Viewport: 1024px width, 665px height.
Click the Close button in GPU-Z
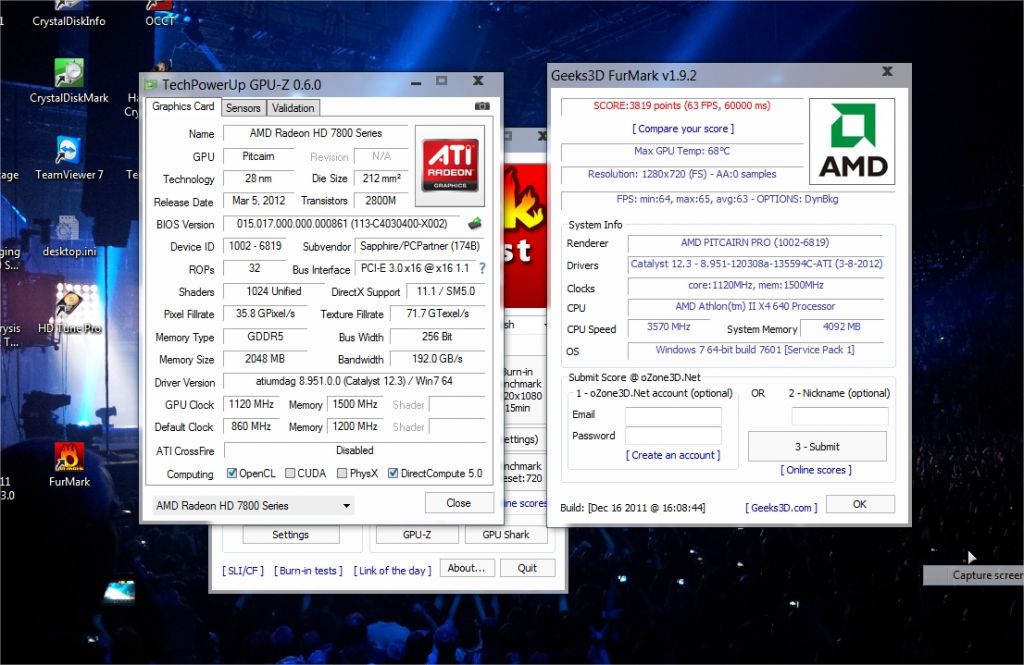[458, 502]
